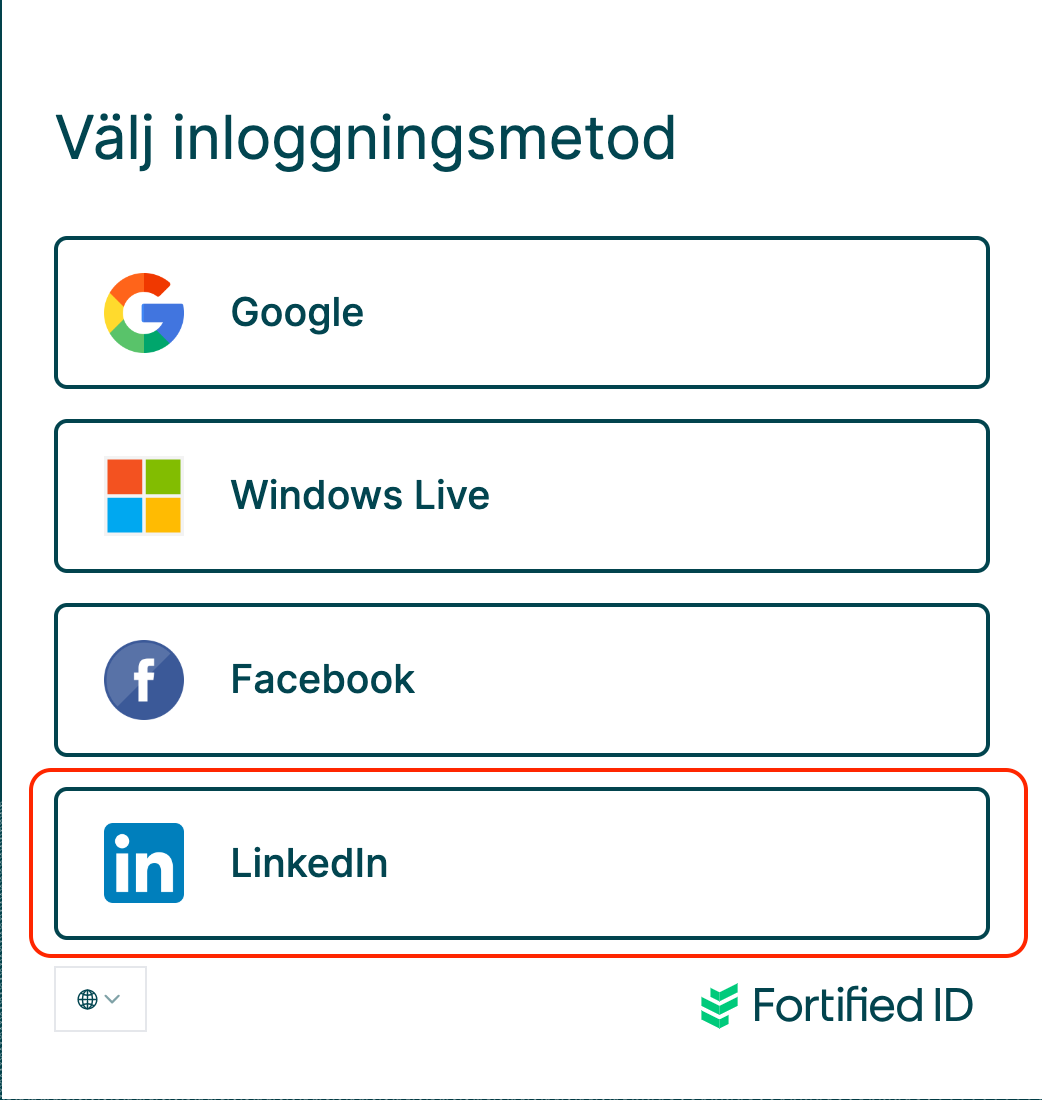1042x1100 pixels.
Task: Expand the language chevron arrow
Action: click(113, 999)
